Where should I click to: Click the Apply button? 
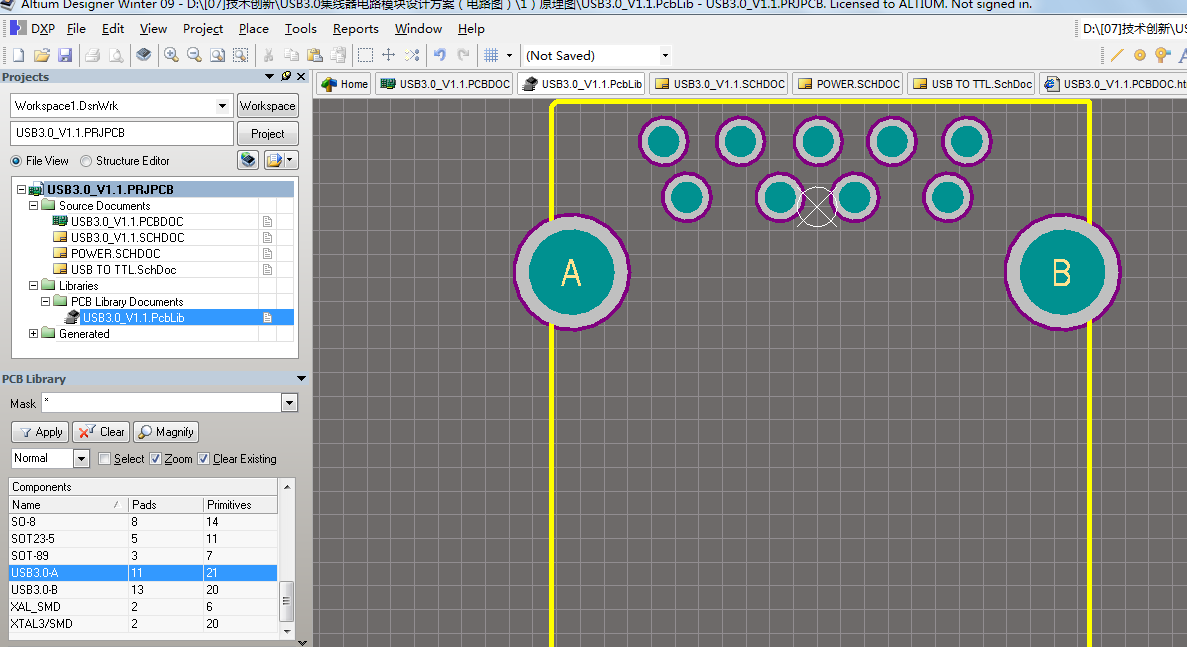tap(40, 432)
